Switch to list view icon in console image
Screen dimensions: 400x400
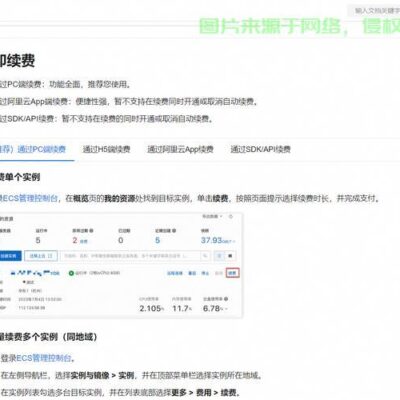click(219, 256)
